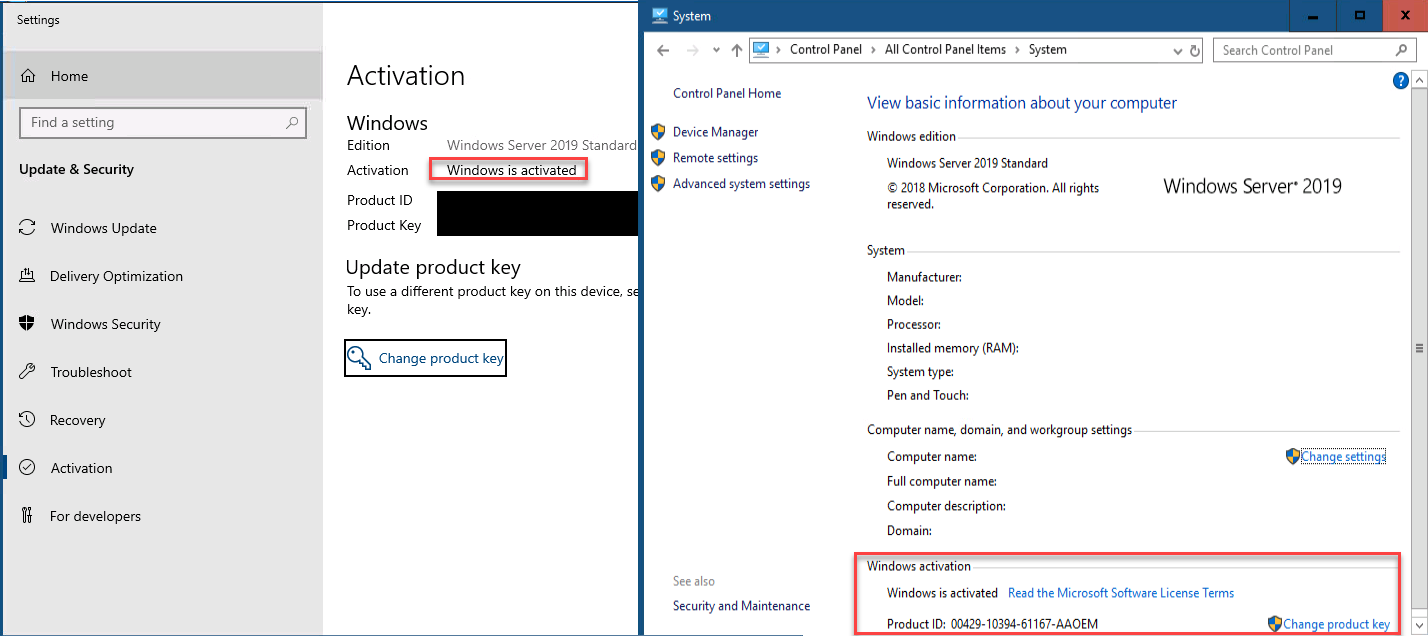Click the Update & Security heading
The height and width of the screenshot is (636, 1428).
coord(76,169)
